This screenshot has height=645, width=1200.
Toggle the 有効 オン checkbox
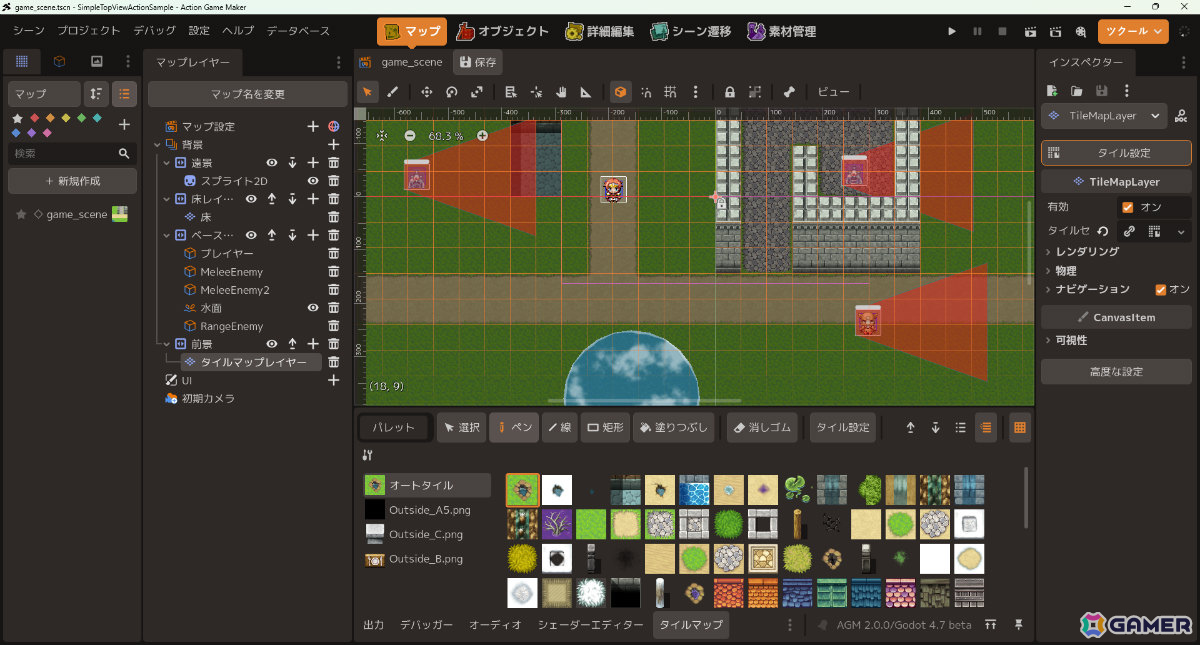[1128, 207]
